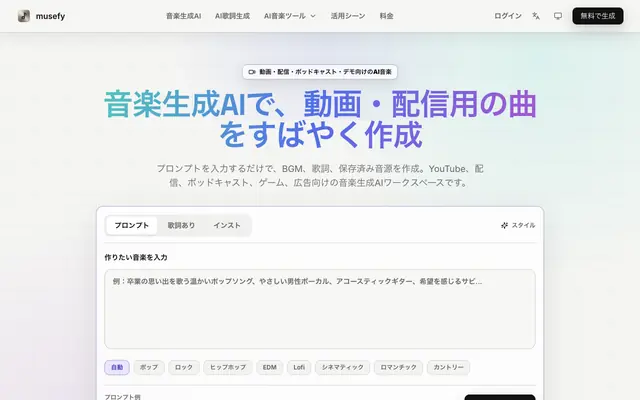
Task: Select the プロンプト tab
Action: pyautogui.click(x=131, y=225)
